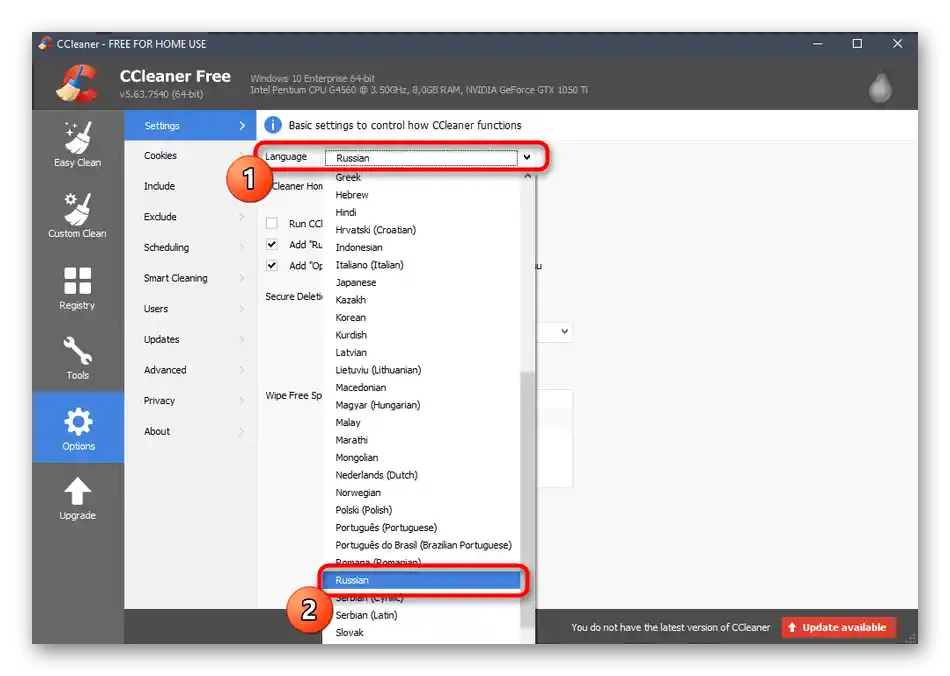Uncheck the Add "Open" context option

tap(272, 265)
